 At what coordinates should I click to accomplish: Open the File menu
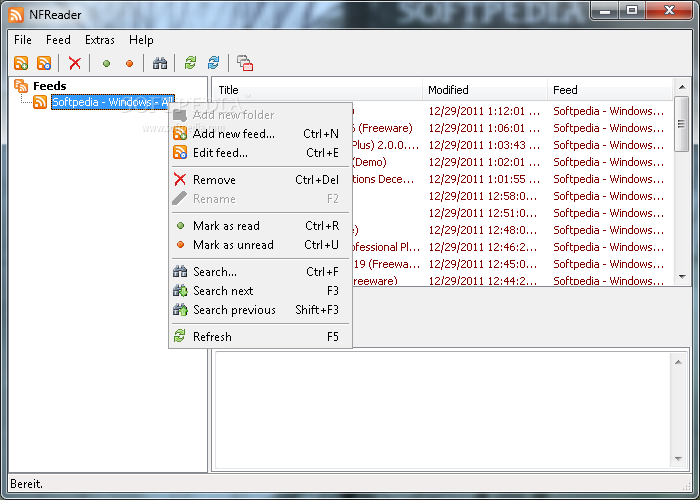(23, 40)
